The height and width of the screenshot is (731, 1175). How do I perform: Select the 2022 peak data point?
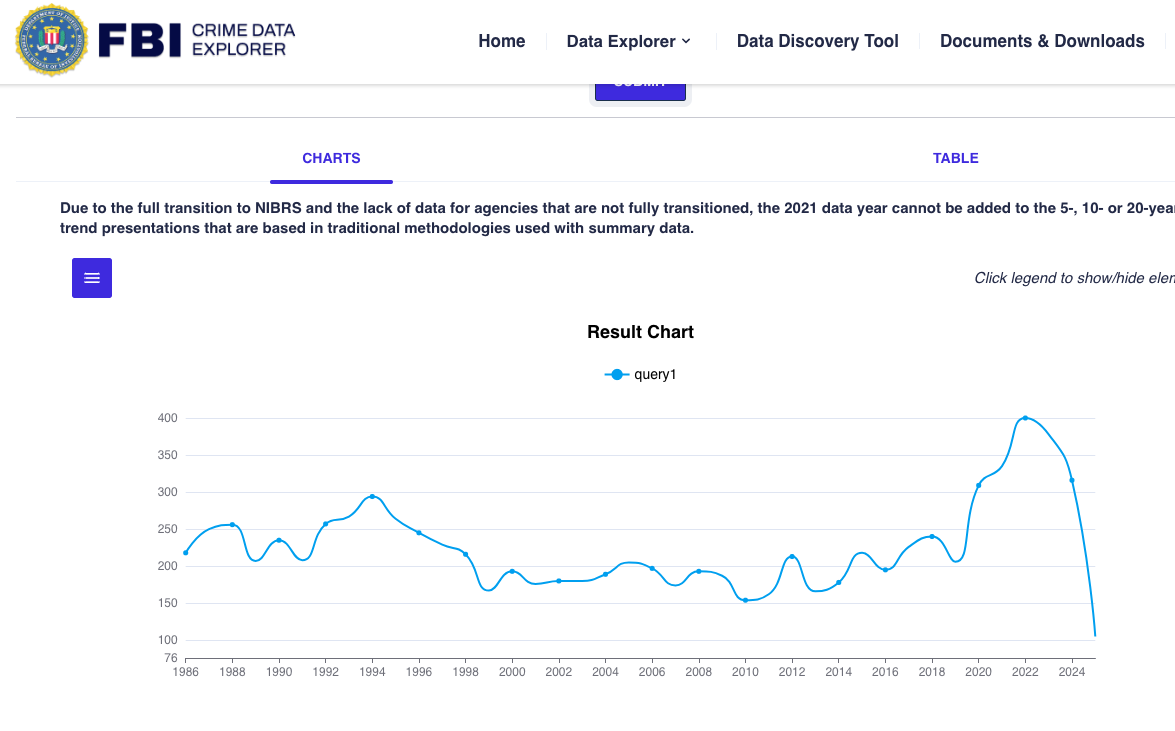(1025, 418)
